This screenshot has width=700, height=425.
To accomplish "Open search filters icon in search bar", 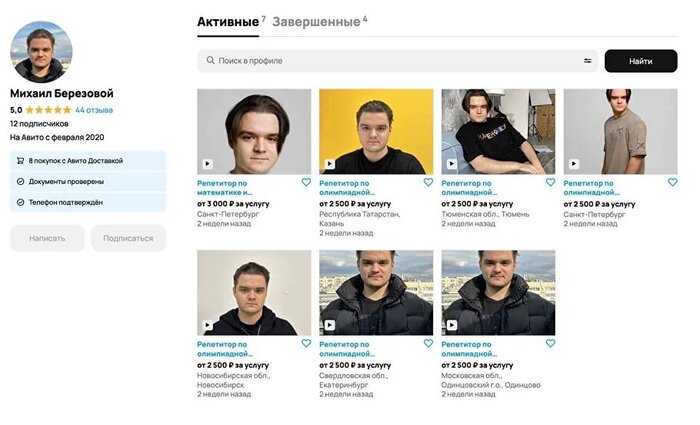I will (x=588, y=61).
